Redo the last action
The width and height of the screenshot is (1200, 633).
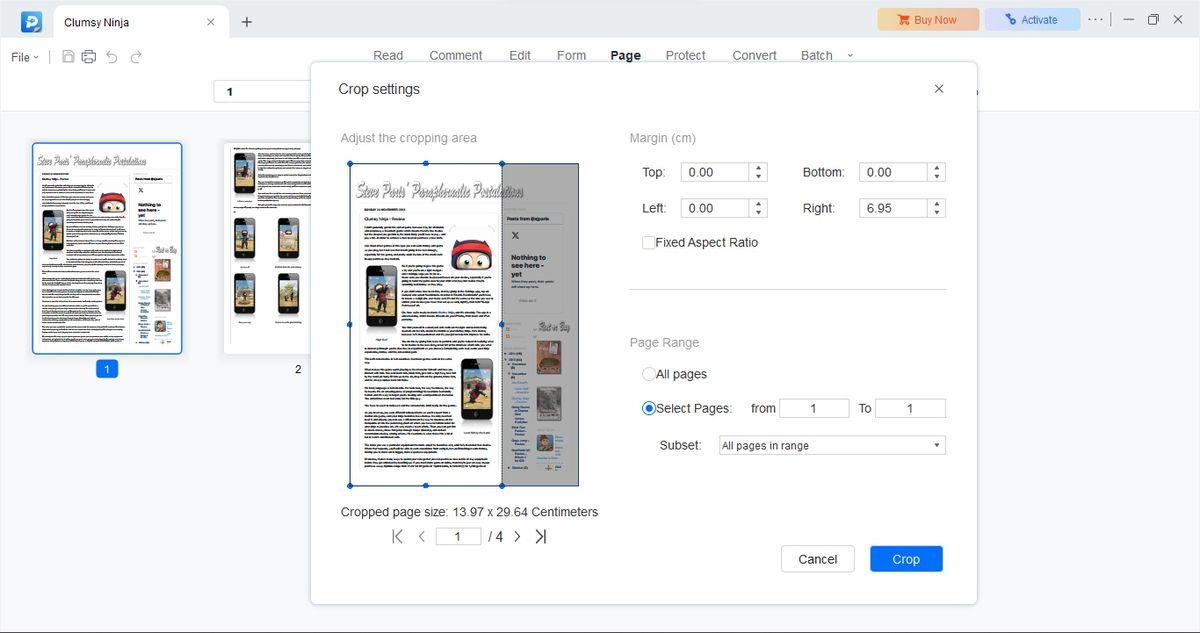(137, 57)
